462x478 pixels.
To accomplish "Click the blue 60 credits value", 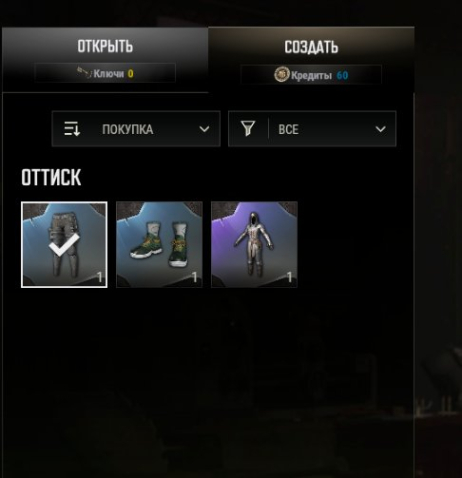I will [342, 75].
